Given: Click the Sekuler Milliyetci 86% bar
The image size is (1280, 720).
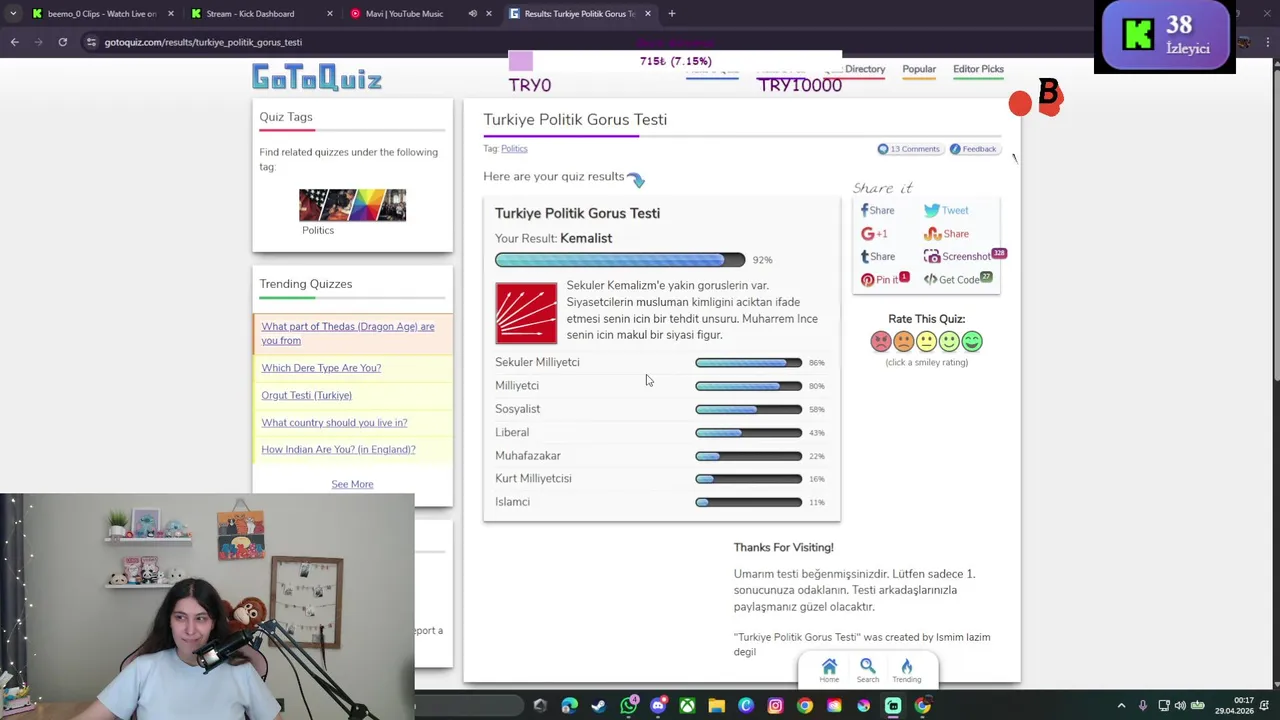Looking at the screenshot, I should point(748,362).
